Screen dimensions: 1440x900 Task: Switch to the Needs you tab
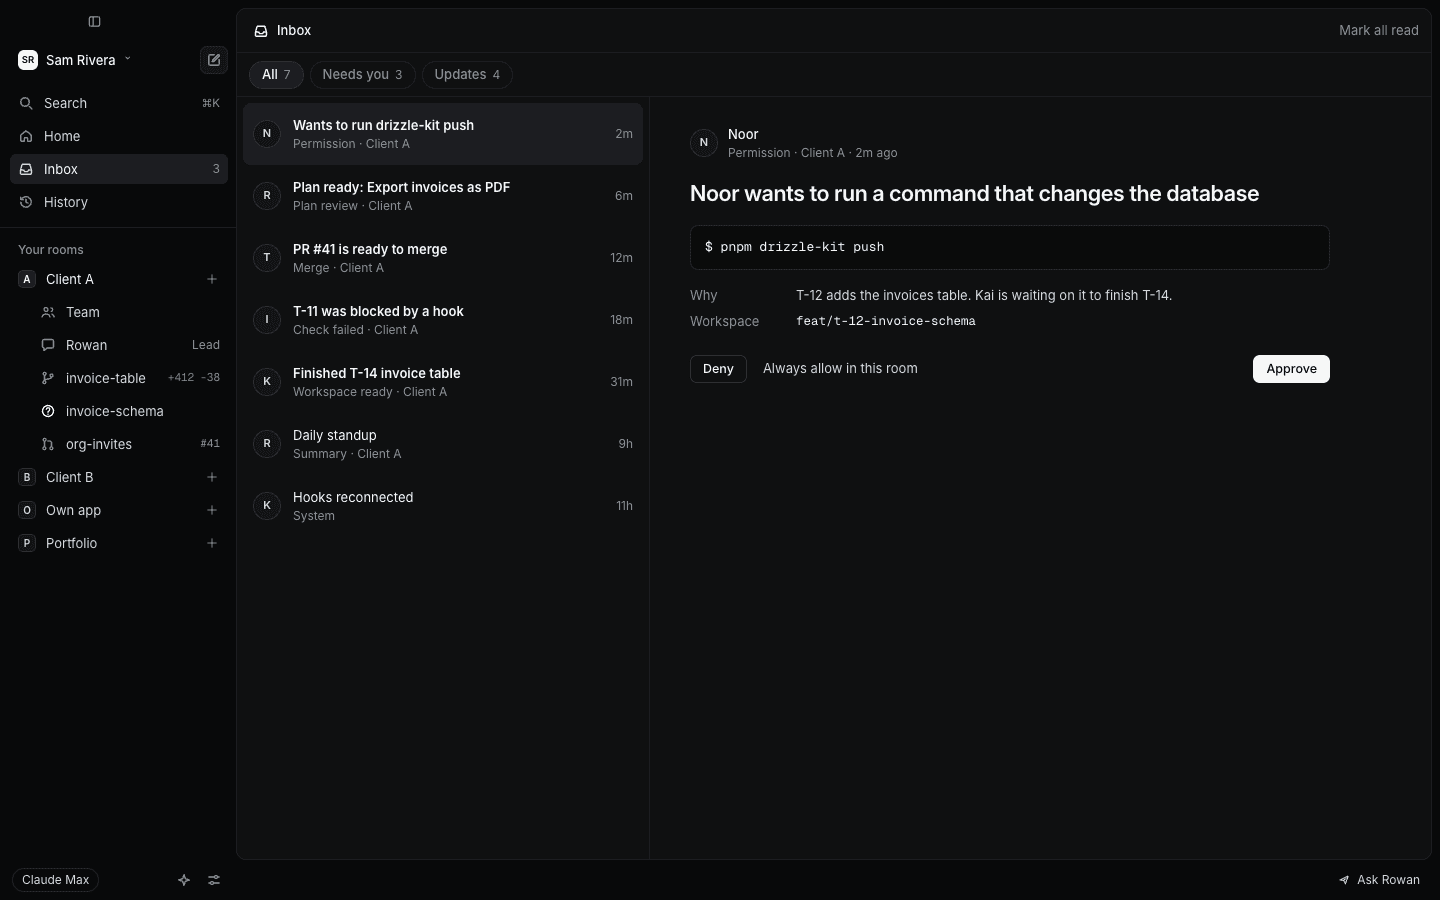(362, 75)
